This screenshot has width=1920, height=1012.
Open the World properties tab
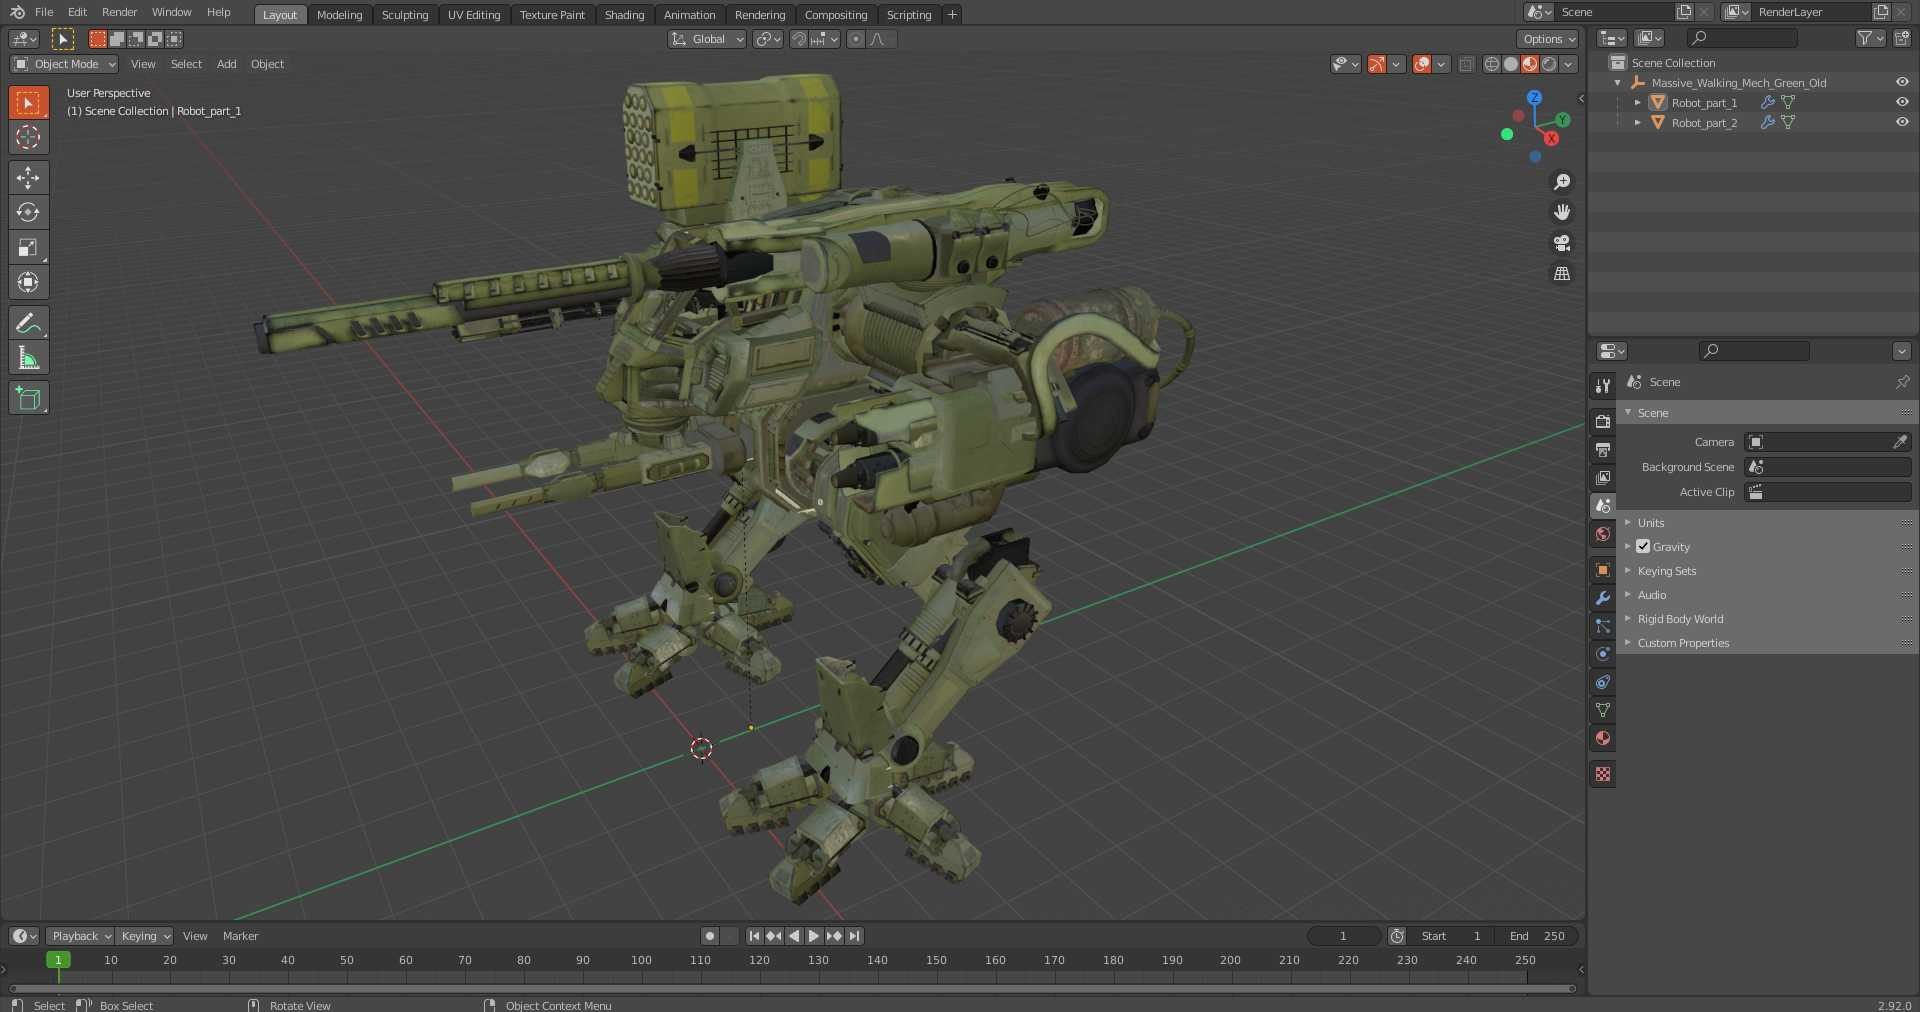point(1603,534)
